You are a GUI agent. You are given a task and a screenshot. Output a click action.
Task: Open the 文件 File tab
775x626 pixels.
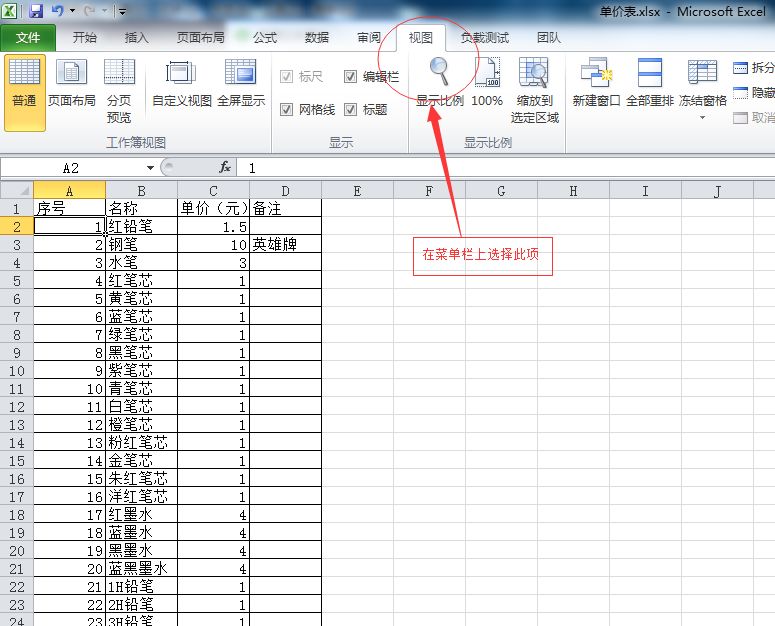[28, 38]
